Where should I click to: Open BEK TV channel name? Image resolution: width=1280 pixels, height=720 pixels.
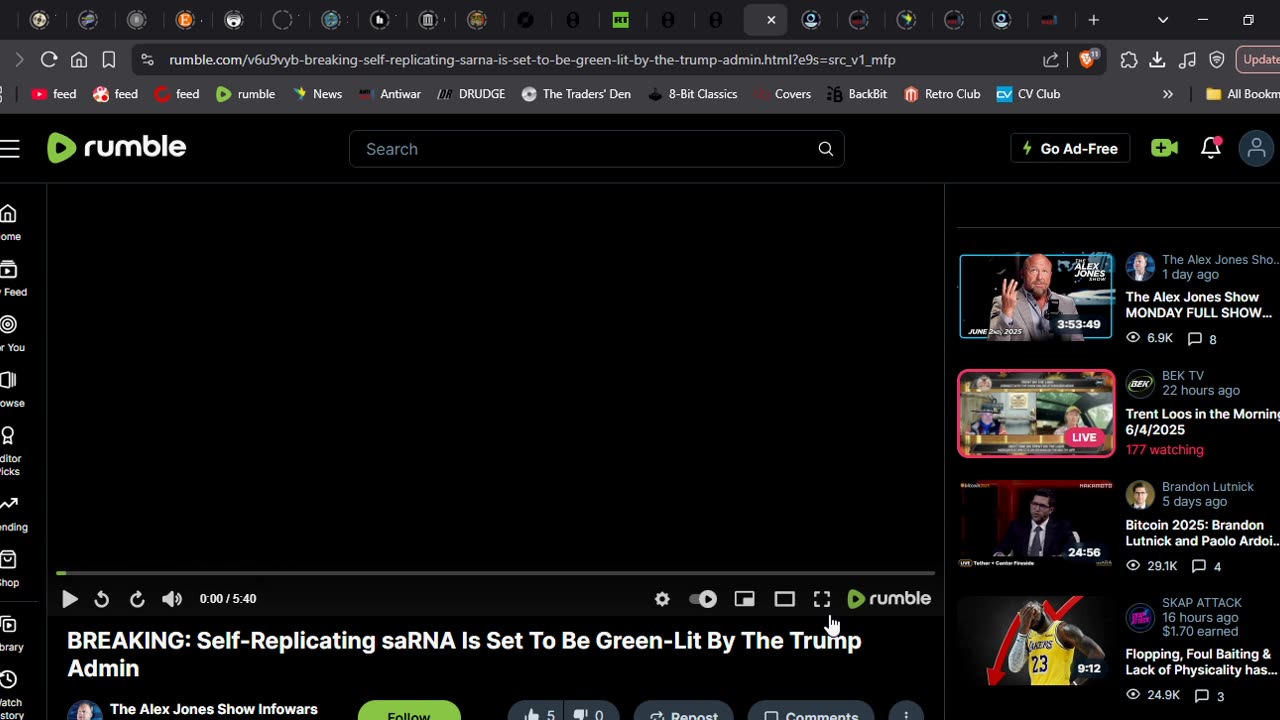click(1183, 375)
